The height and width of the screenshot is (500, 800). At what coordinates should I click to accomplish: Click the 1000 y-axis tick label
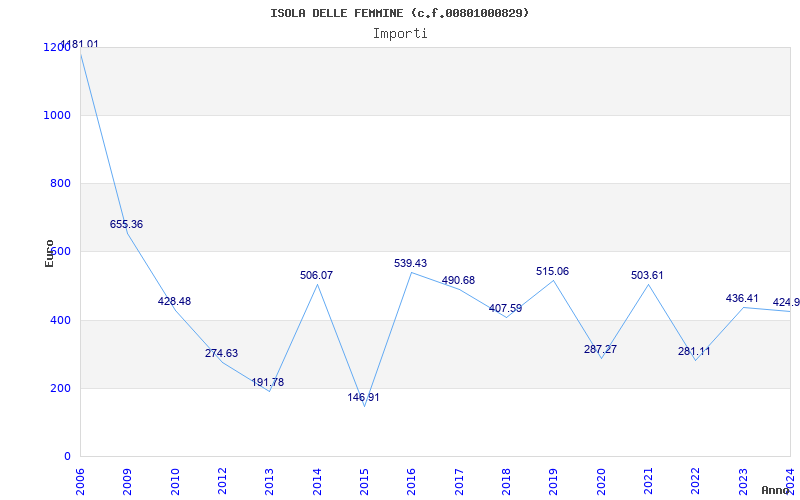59,116
